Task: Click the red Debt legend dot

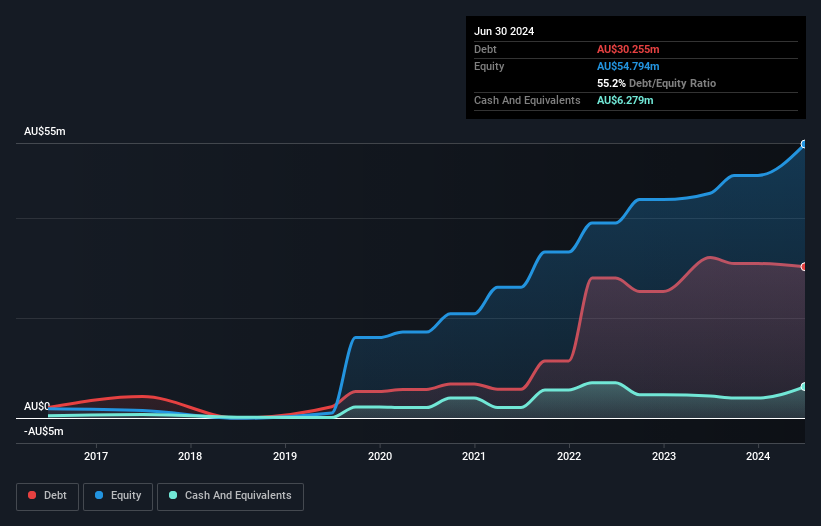Action: click(32, 495)
